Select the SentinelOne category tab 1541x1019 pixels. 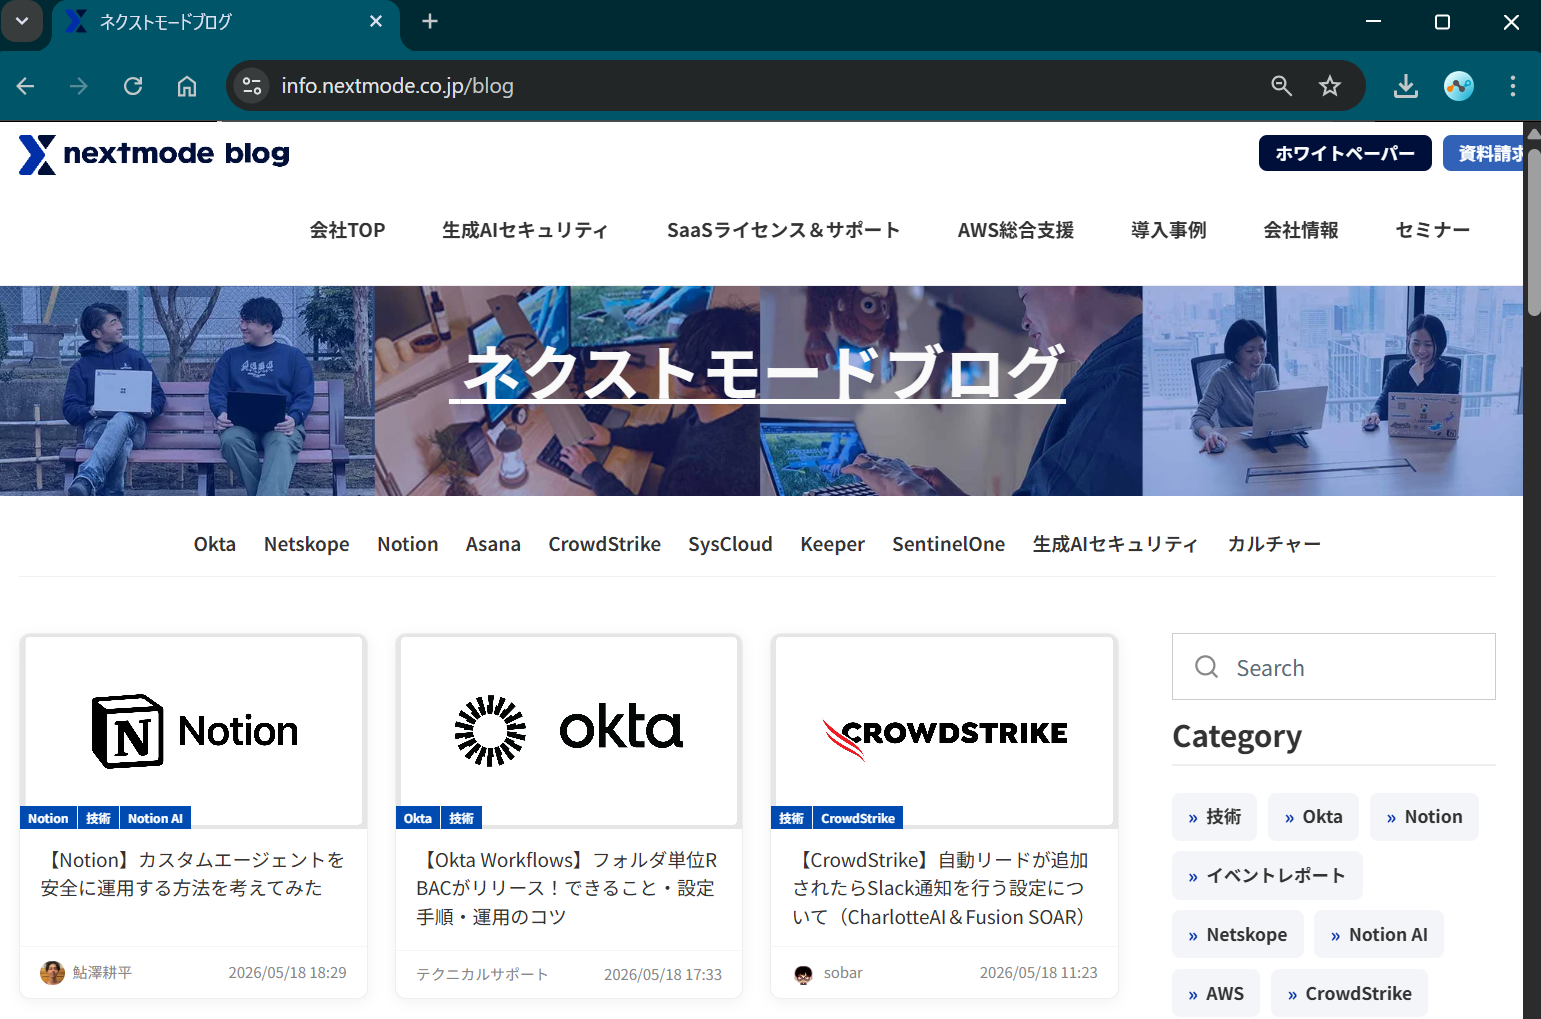point(949,544)
